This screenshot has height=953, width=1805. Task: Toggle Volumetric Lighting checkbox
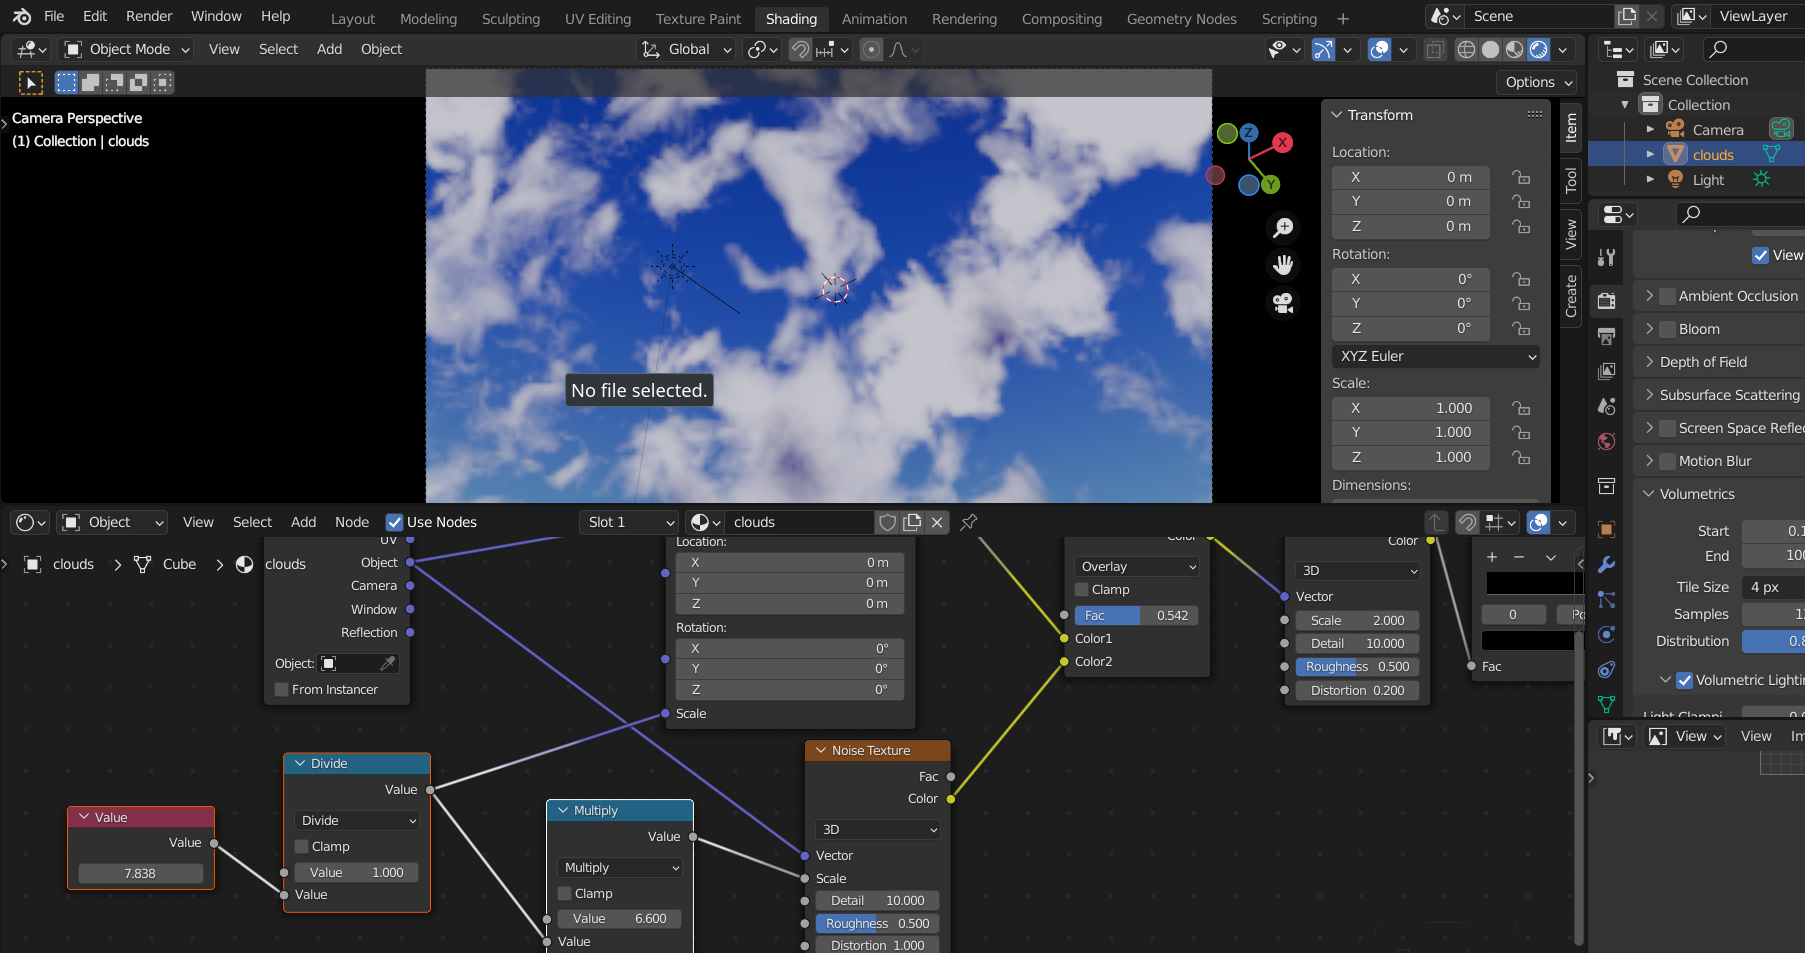coord(1684,680)
